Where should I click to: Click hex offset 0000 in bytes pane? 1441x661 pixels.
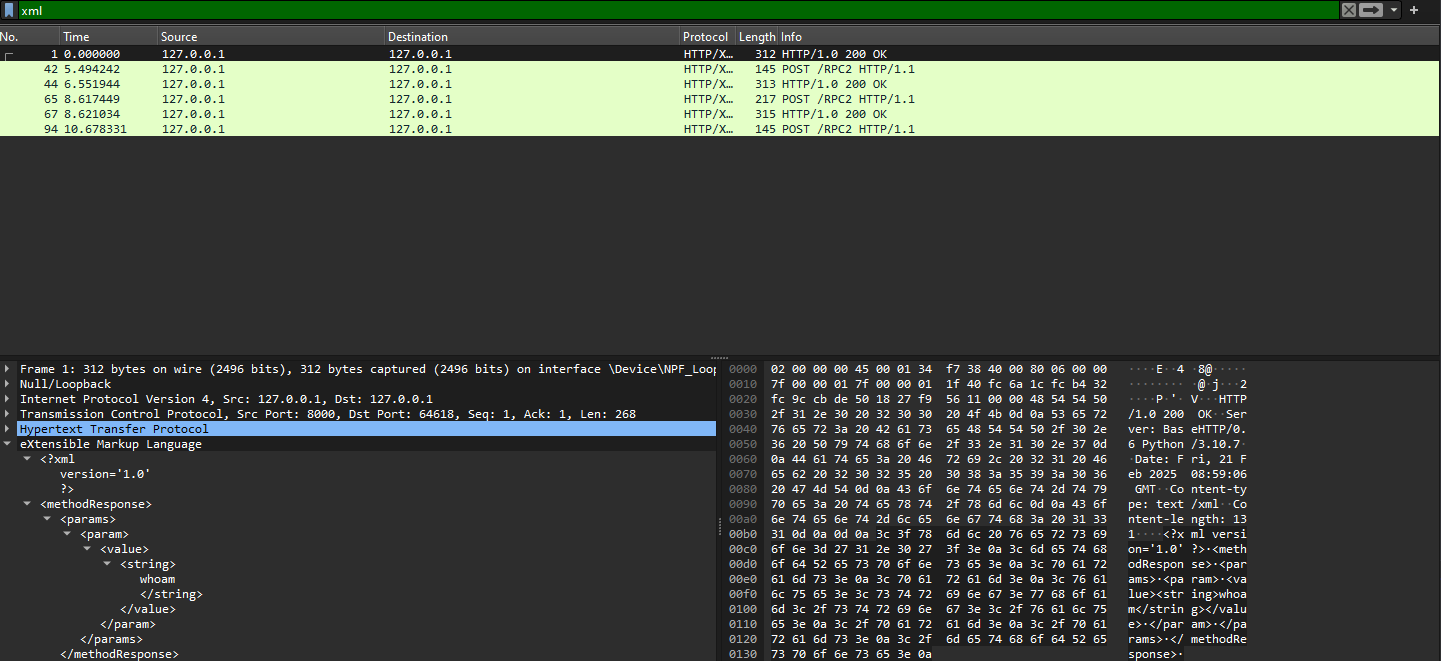(744, 369)
